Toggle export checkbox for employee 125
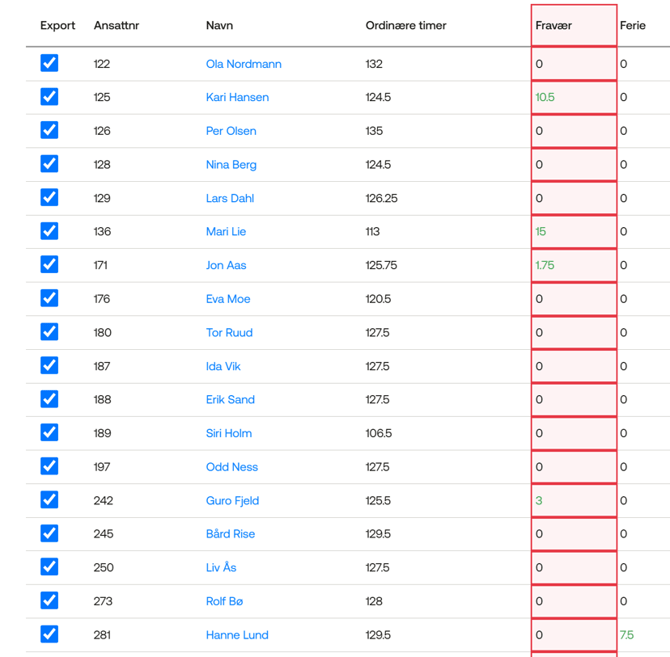 tap(49, 97)
